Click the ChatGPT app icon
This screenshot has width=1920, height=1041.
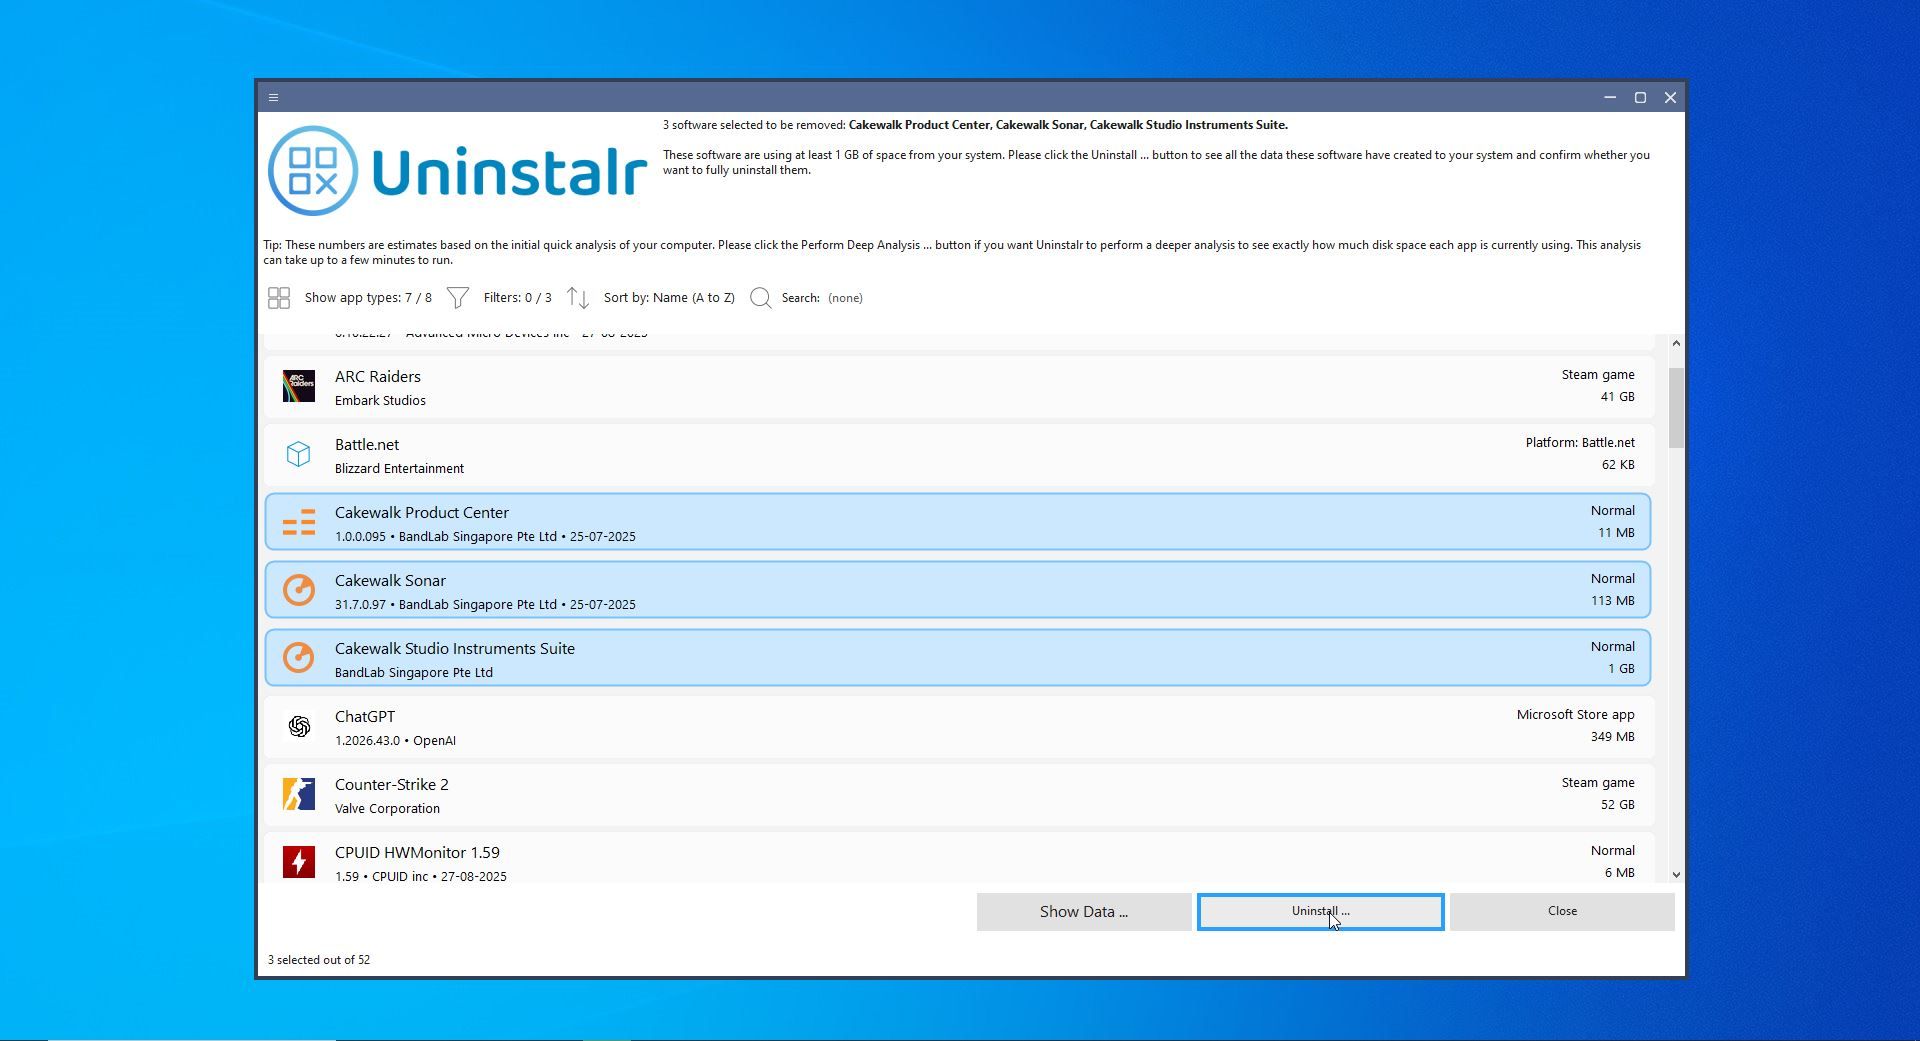coord(299,726)
